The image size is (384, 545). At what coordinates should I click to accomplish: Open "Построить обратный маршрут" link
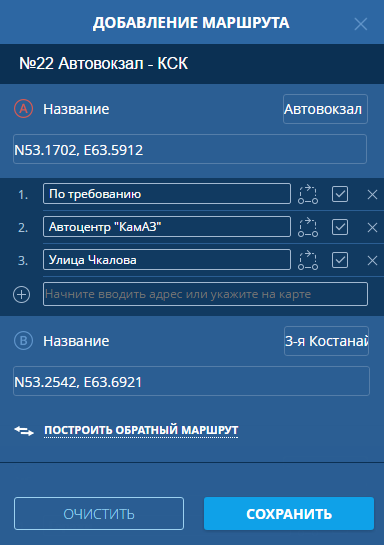[x=141, y=430]
